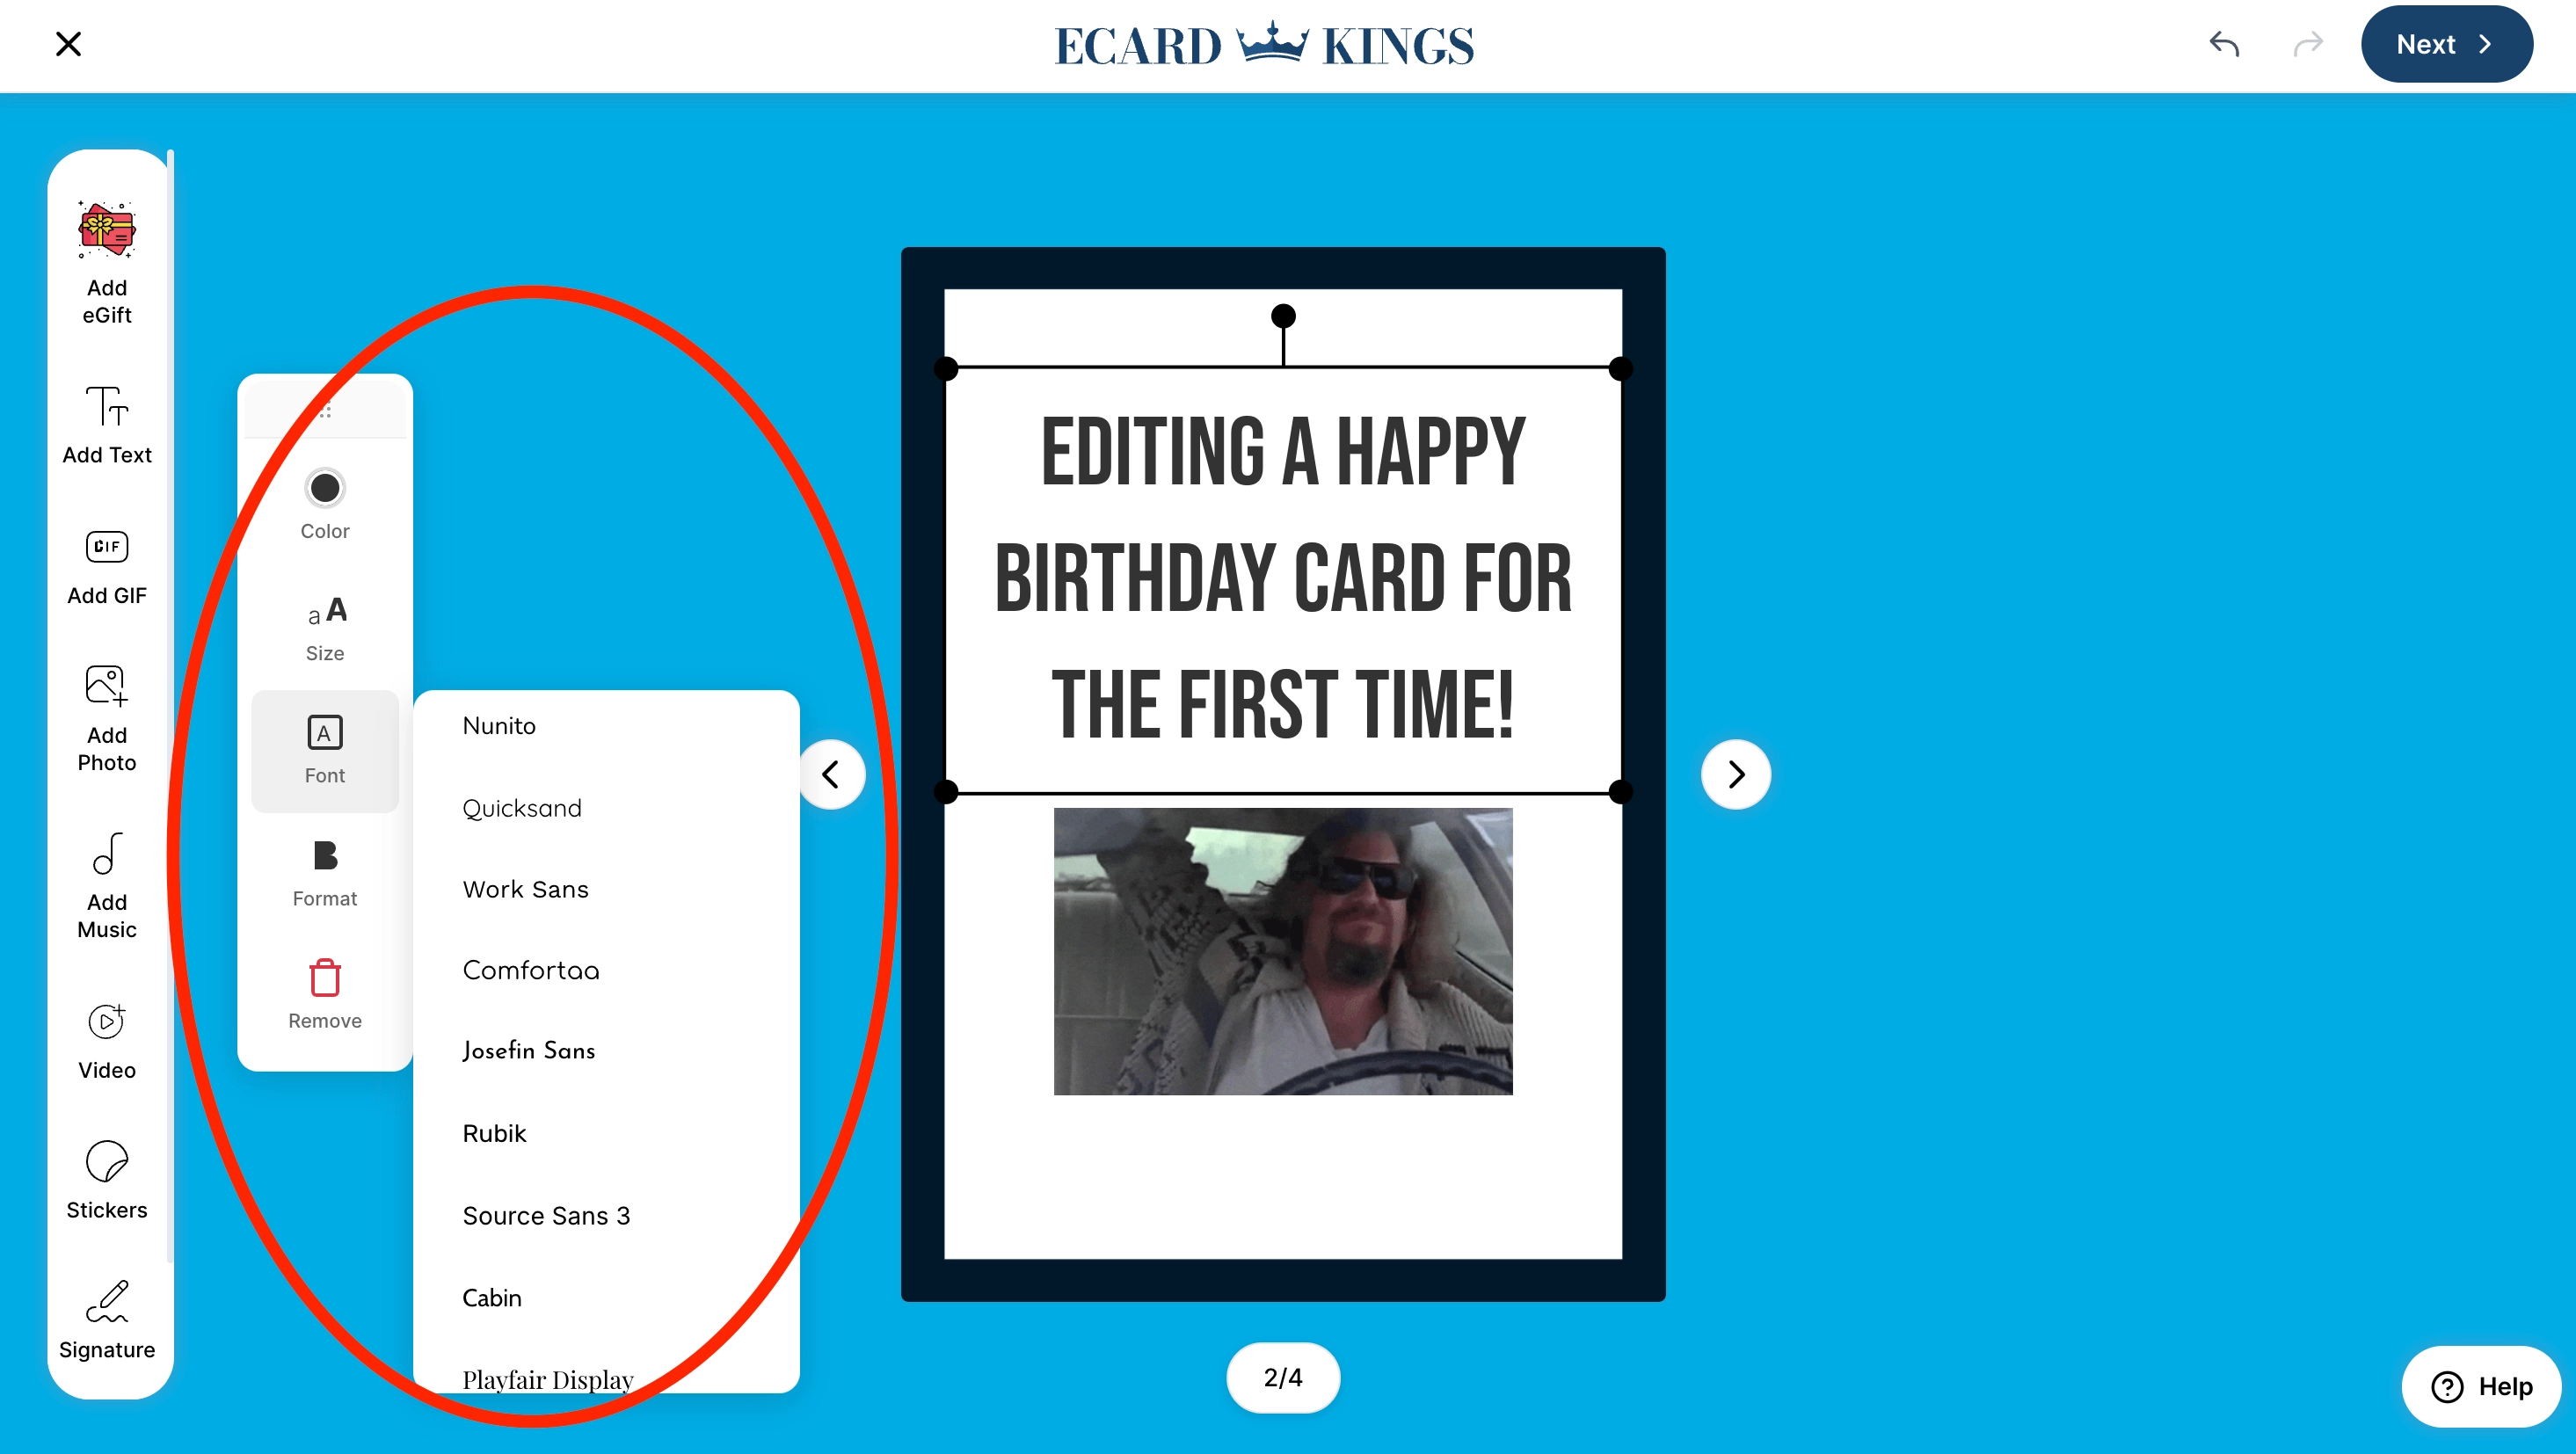Open the Add GIF tool
Screen dimensions: 2576x1454
point(107,567)
